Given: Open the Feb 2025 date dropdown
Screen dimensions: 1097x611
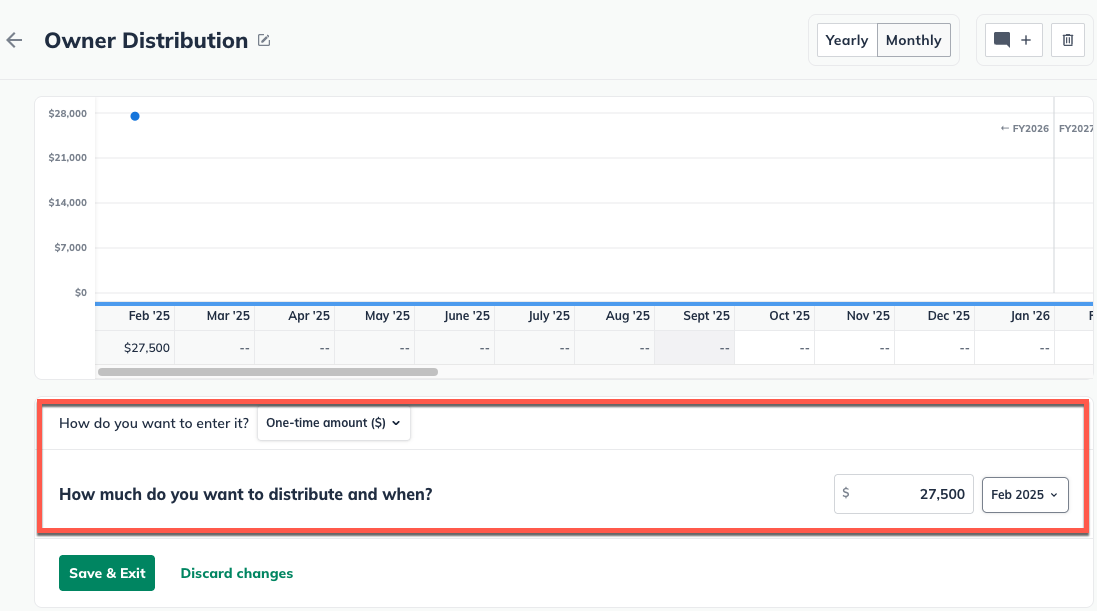Looking at the screenshot, I should 1025,494.
